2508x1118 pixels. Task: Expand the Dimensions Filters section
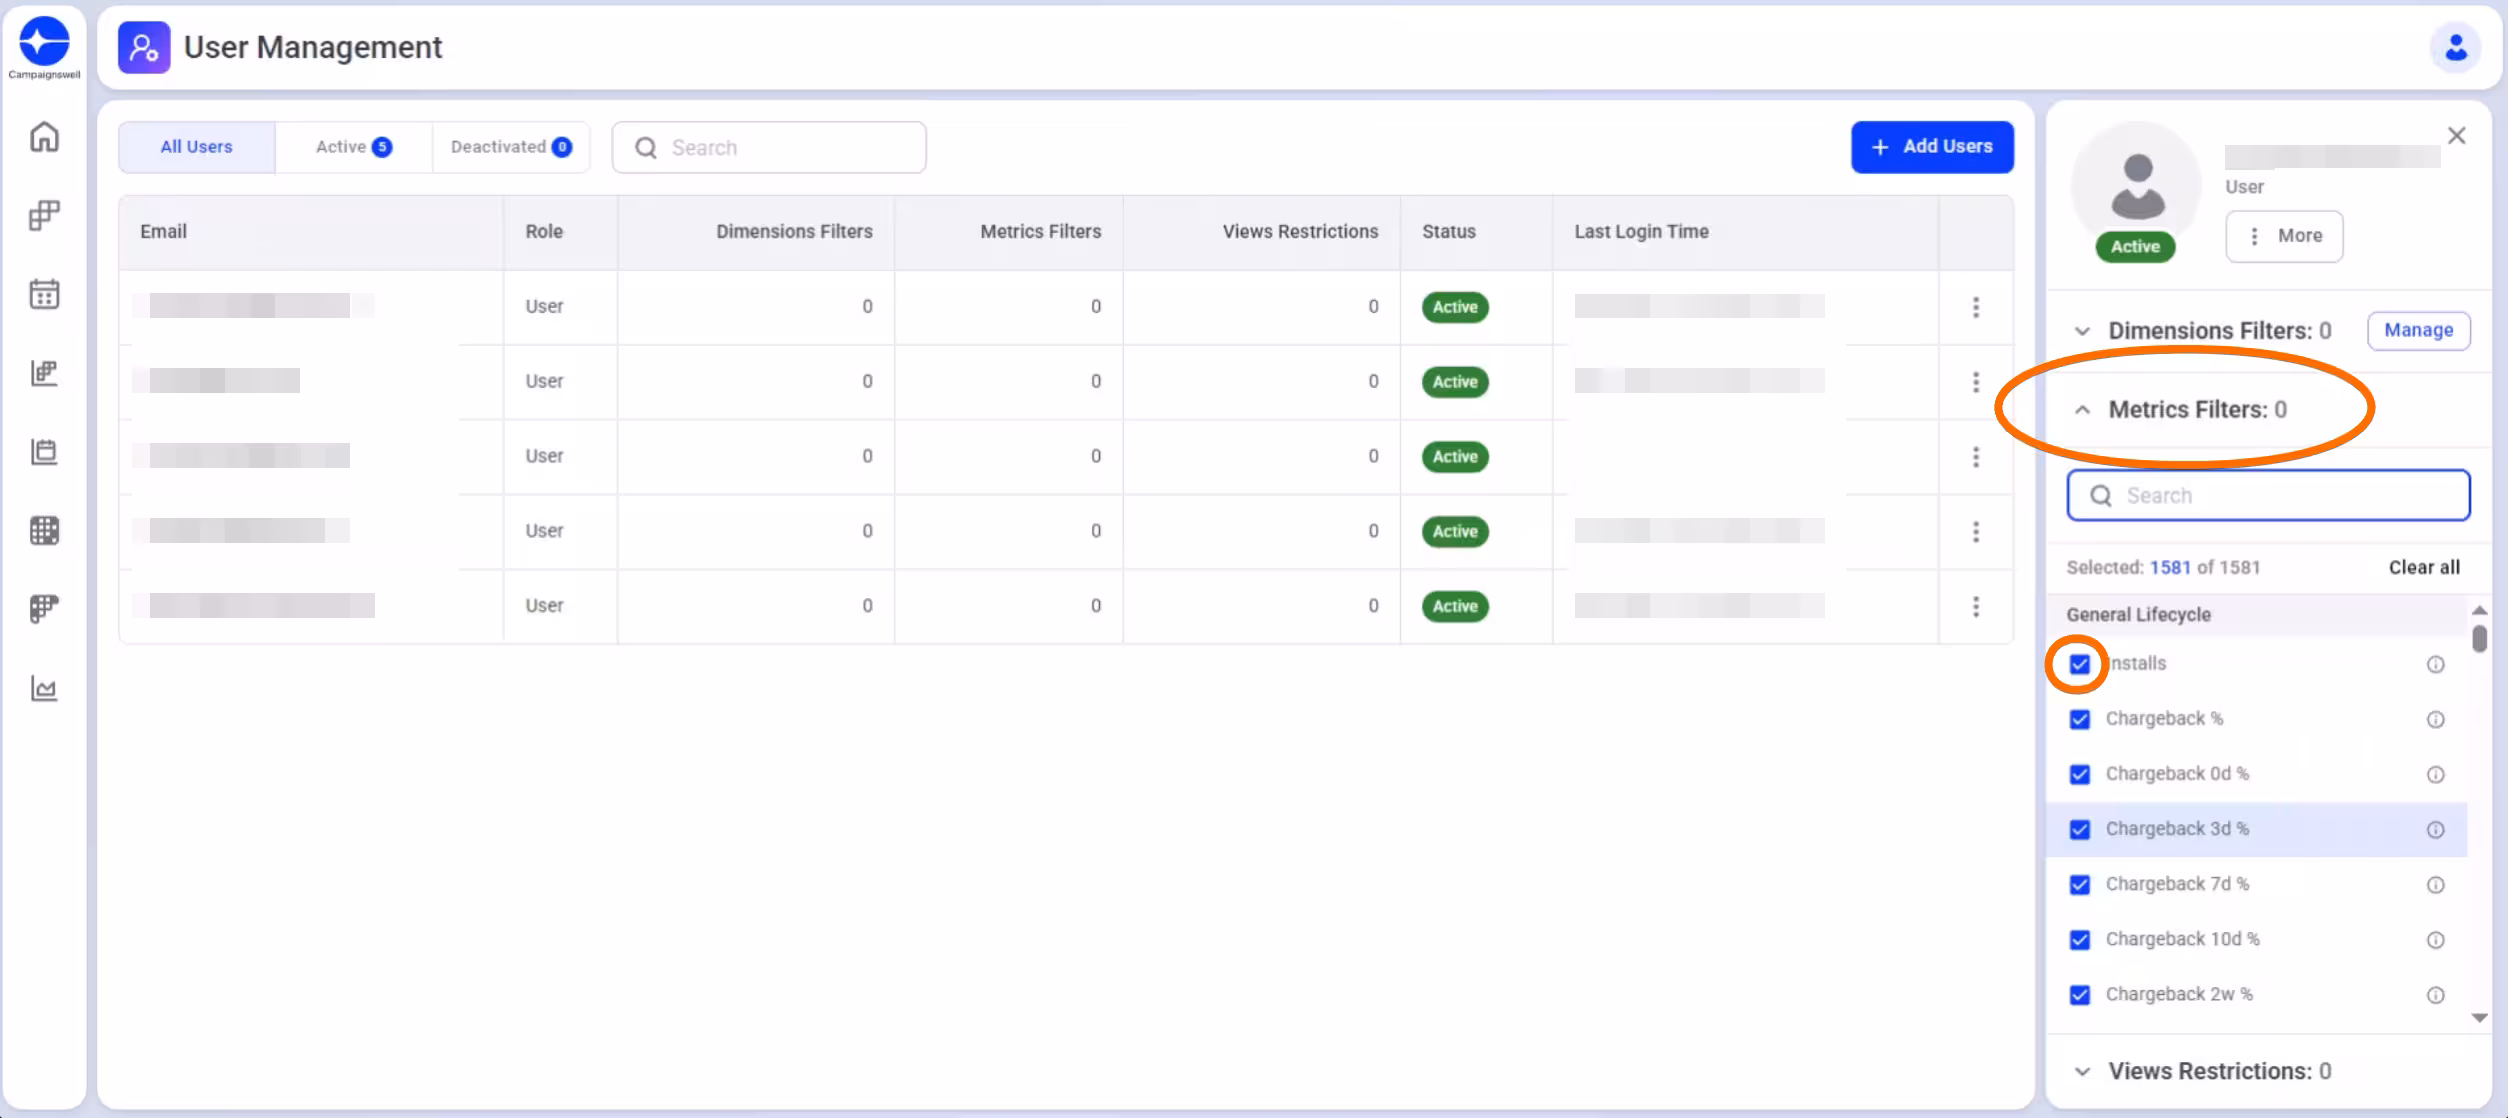[x=2082, y=331]
